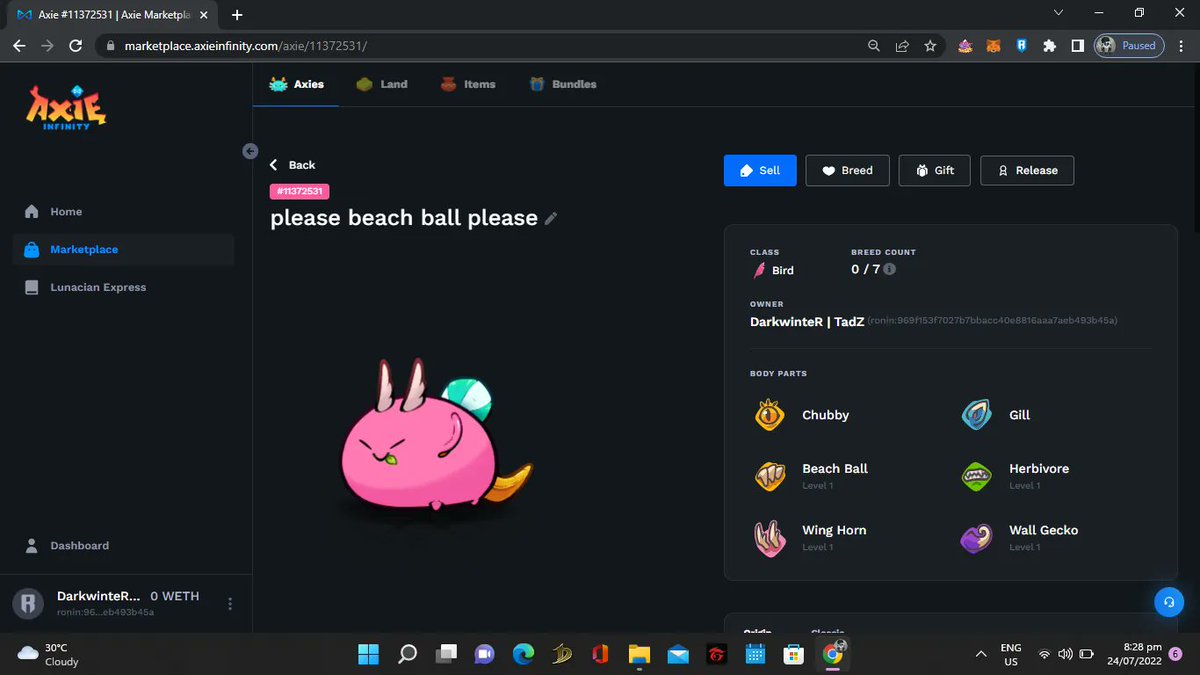Viewport: 1200px width, 675px height.
Task: Open Windows taskbar Search
Action: click(407, 655)
